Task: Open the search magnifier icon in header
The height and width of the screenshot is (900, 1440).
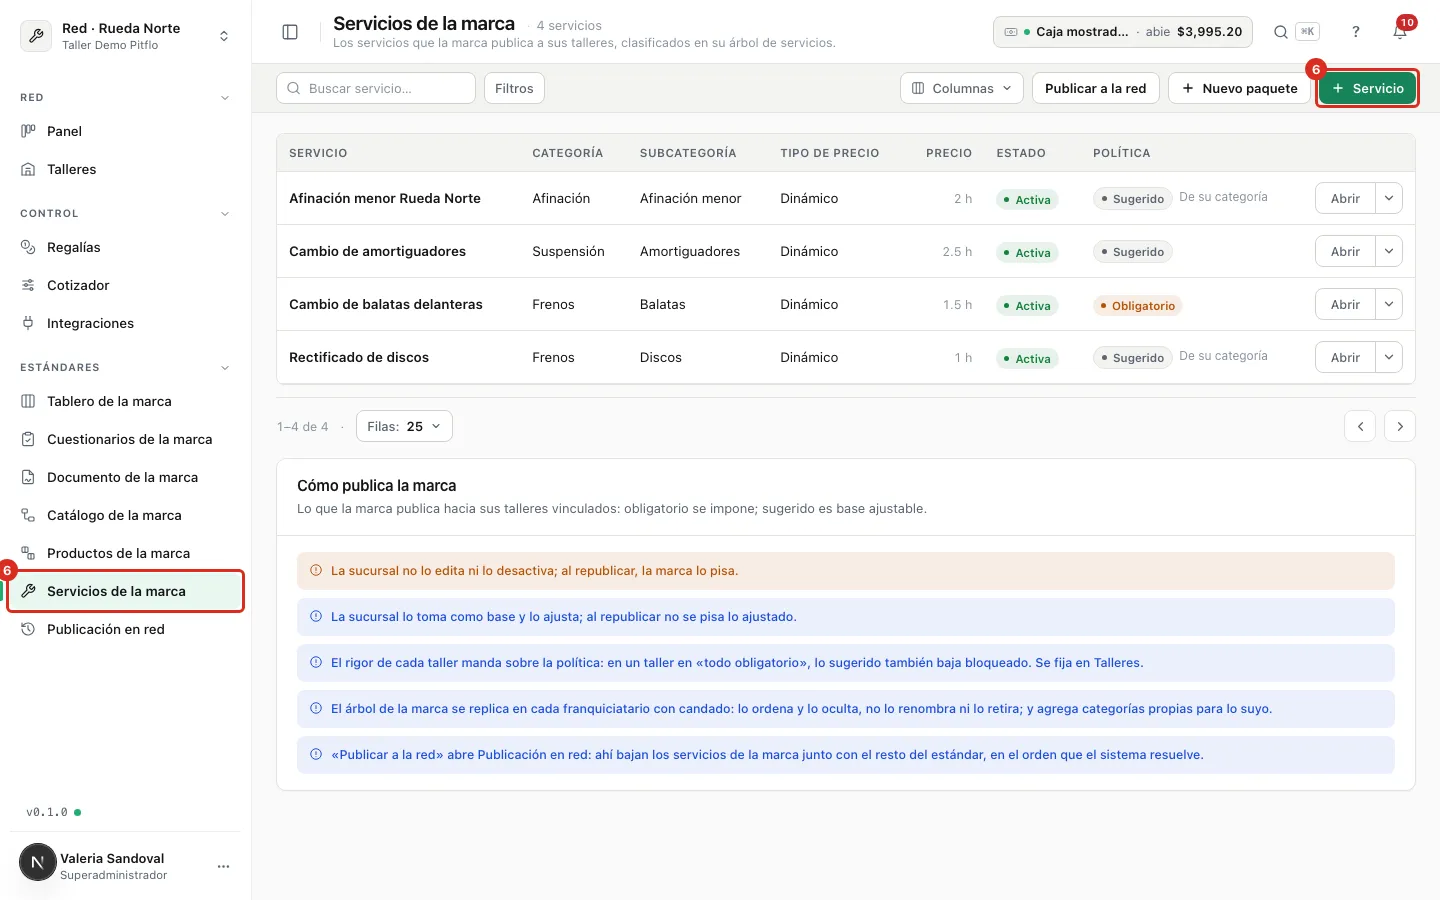Action: pyautogui.click(x=1280, y=32)
